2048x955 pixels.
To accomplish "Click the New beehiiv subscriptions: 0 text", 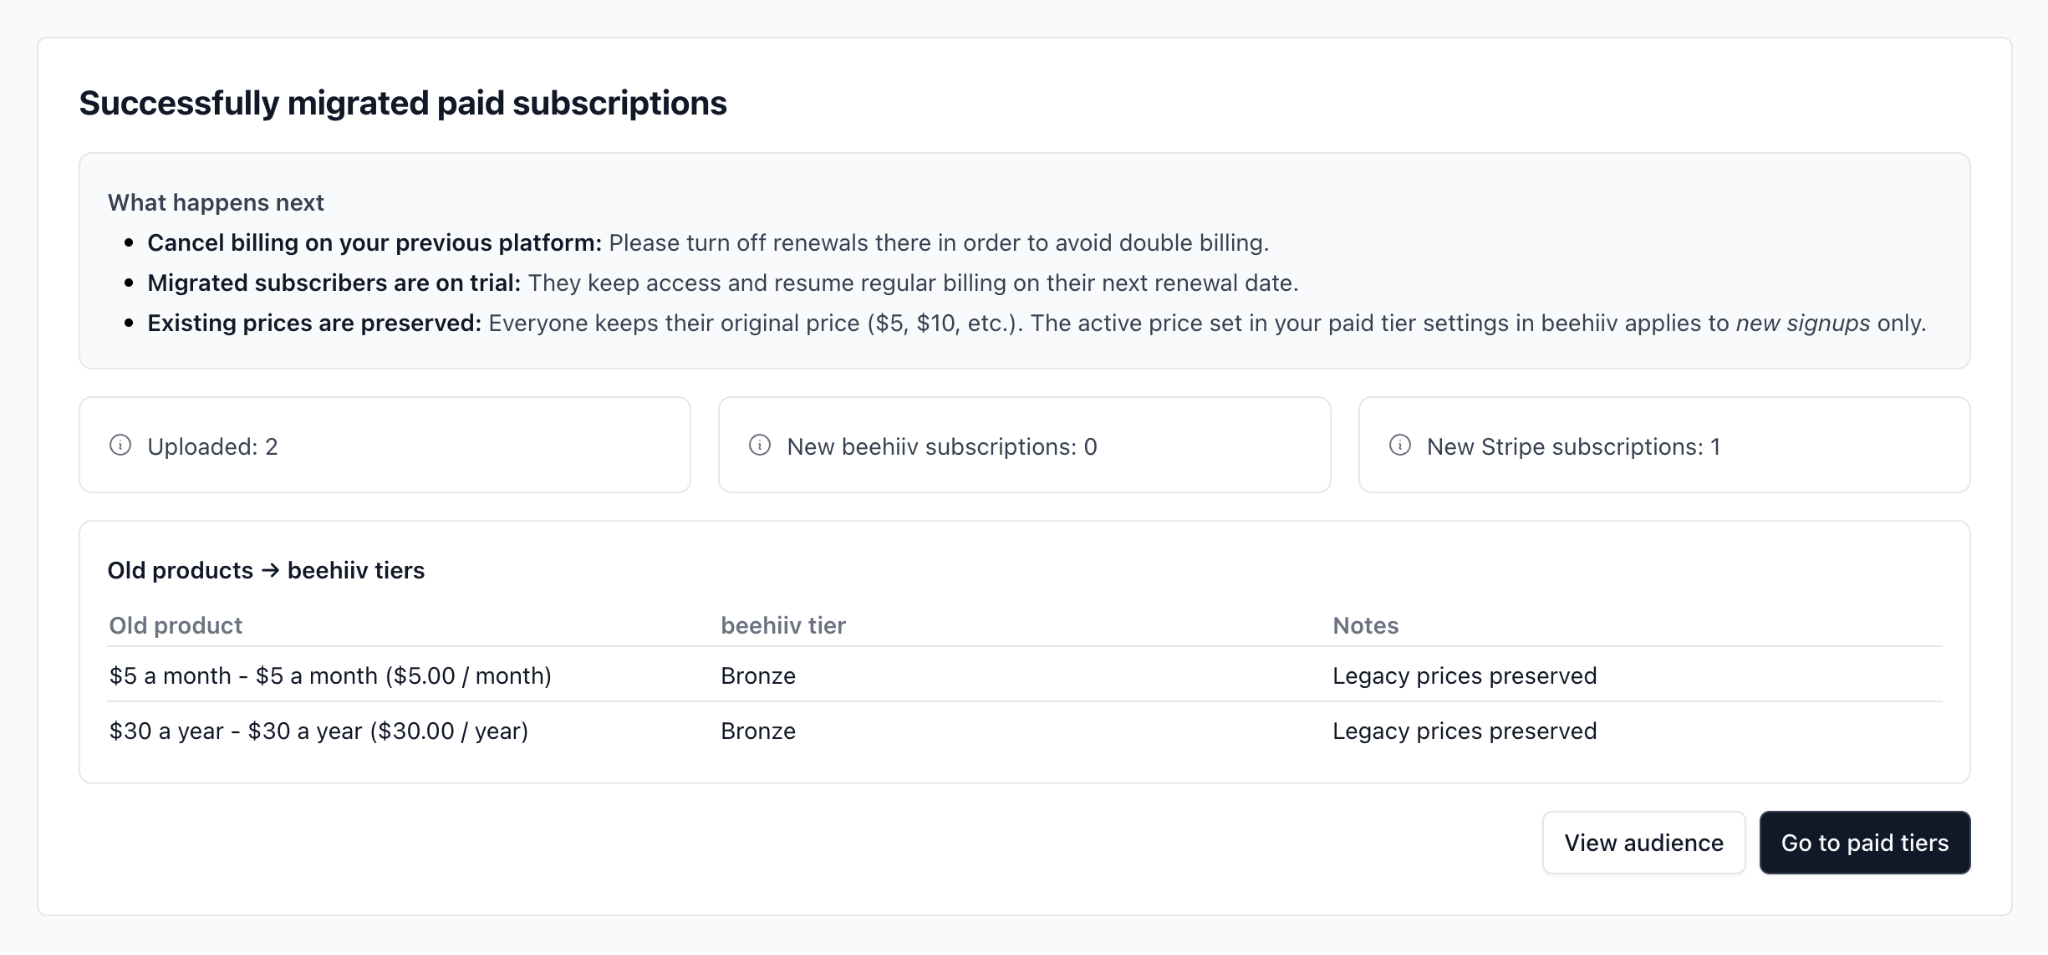I will 941,447.
